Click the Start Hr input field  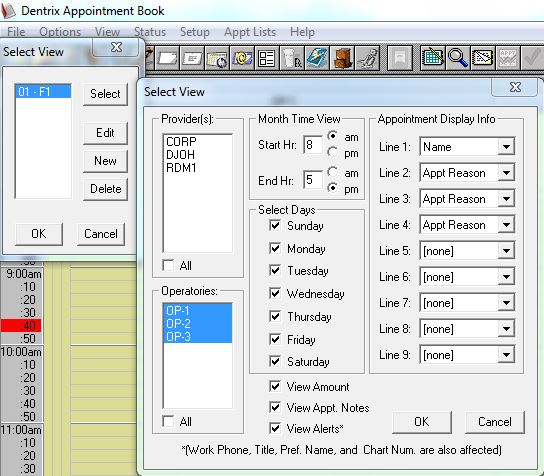point(313,144)
